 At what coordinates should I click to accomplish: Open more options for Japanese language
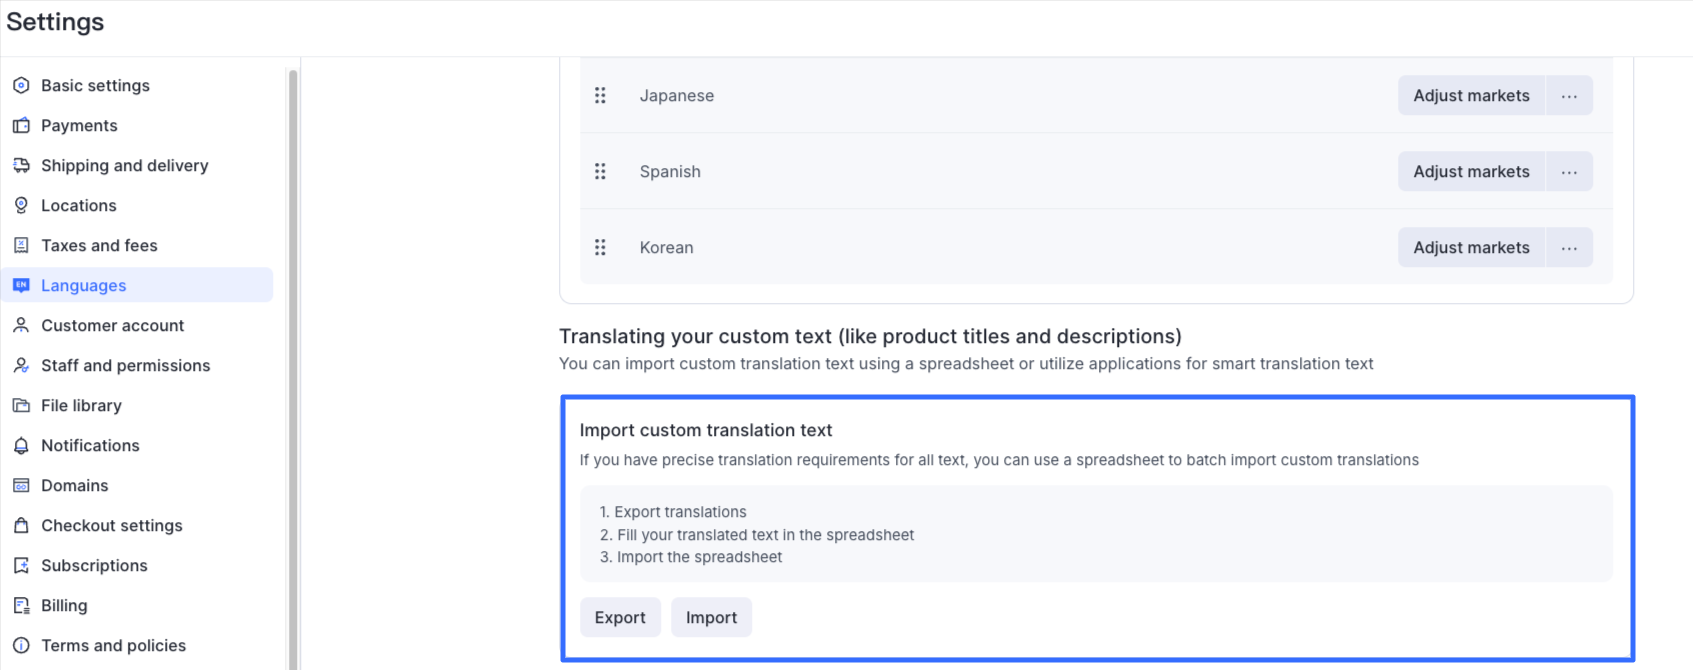[1569, 96]
